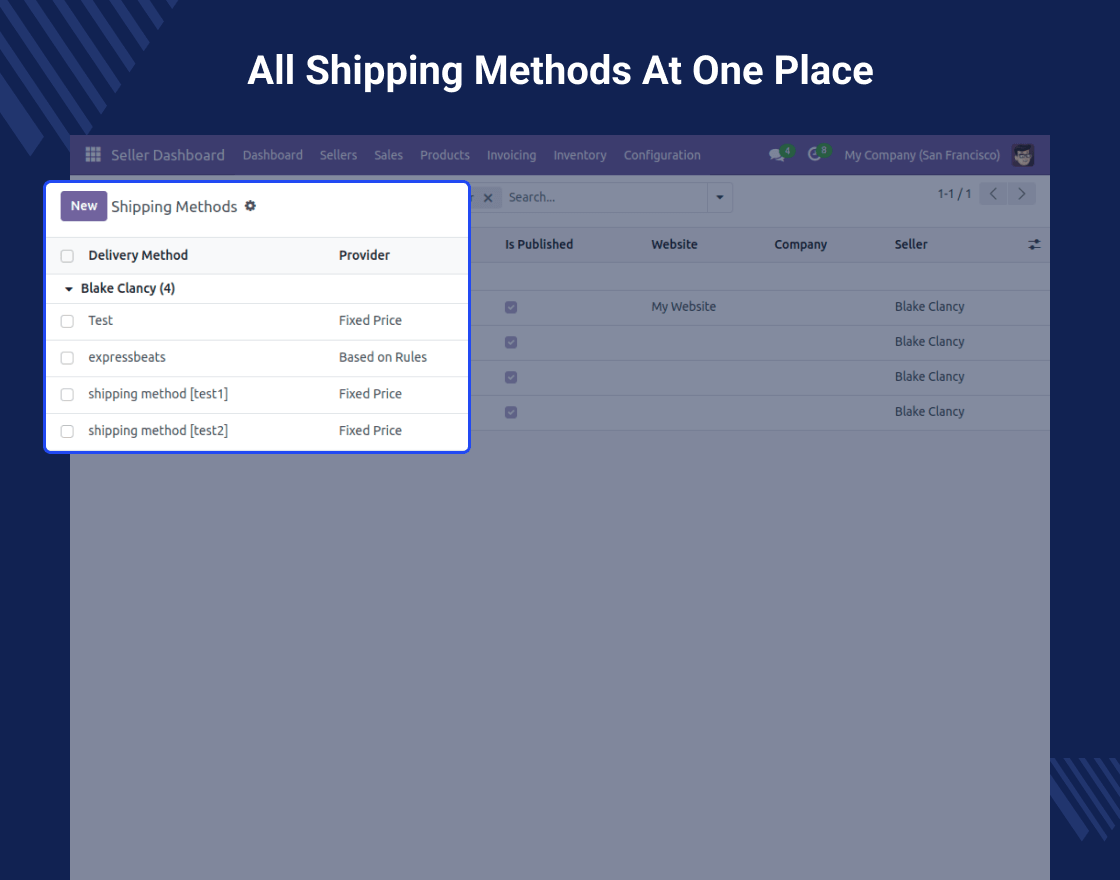Viewport: 1120px width, 880px height.
Task: Open the Invoicing menu
Action: 511,155
